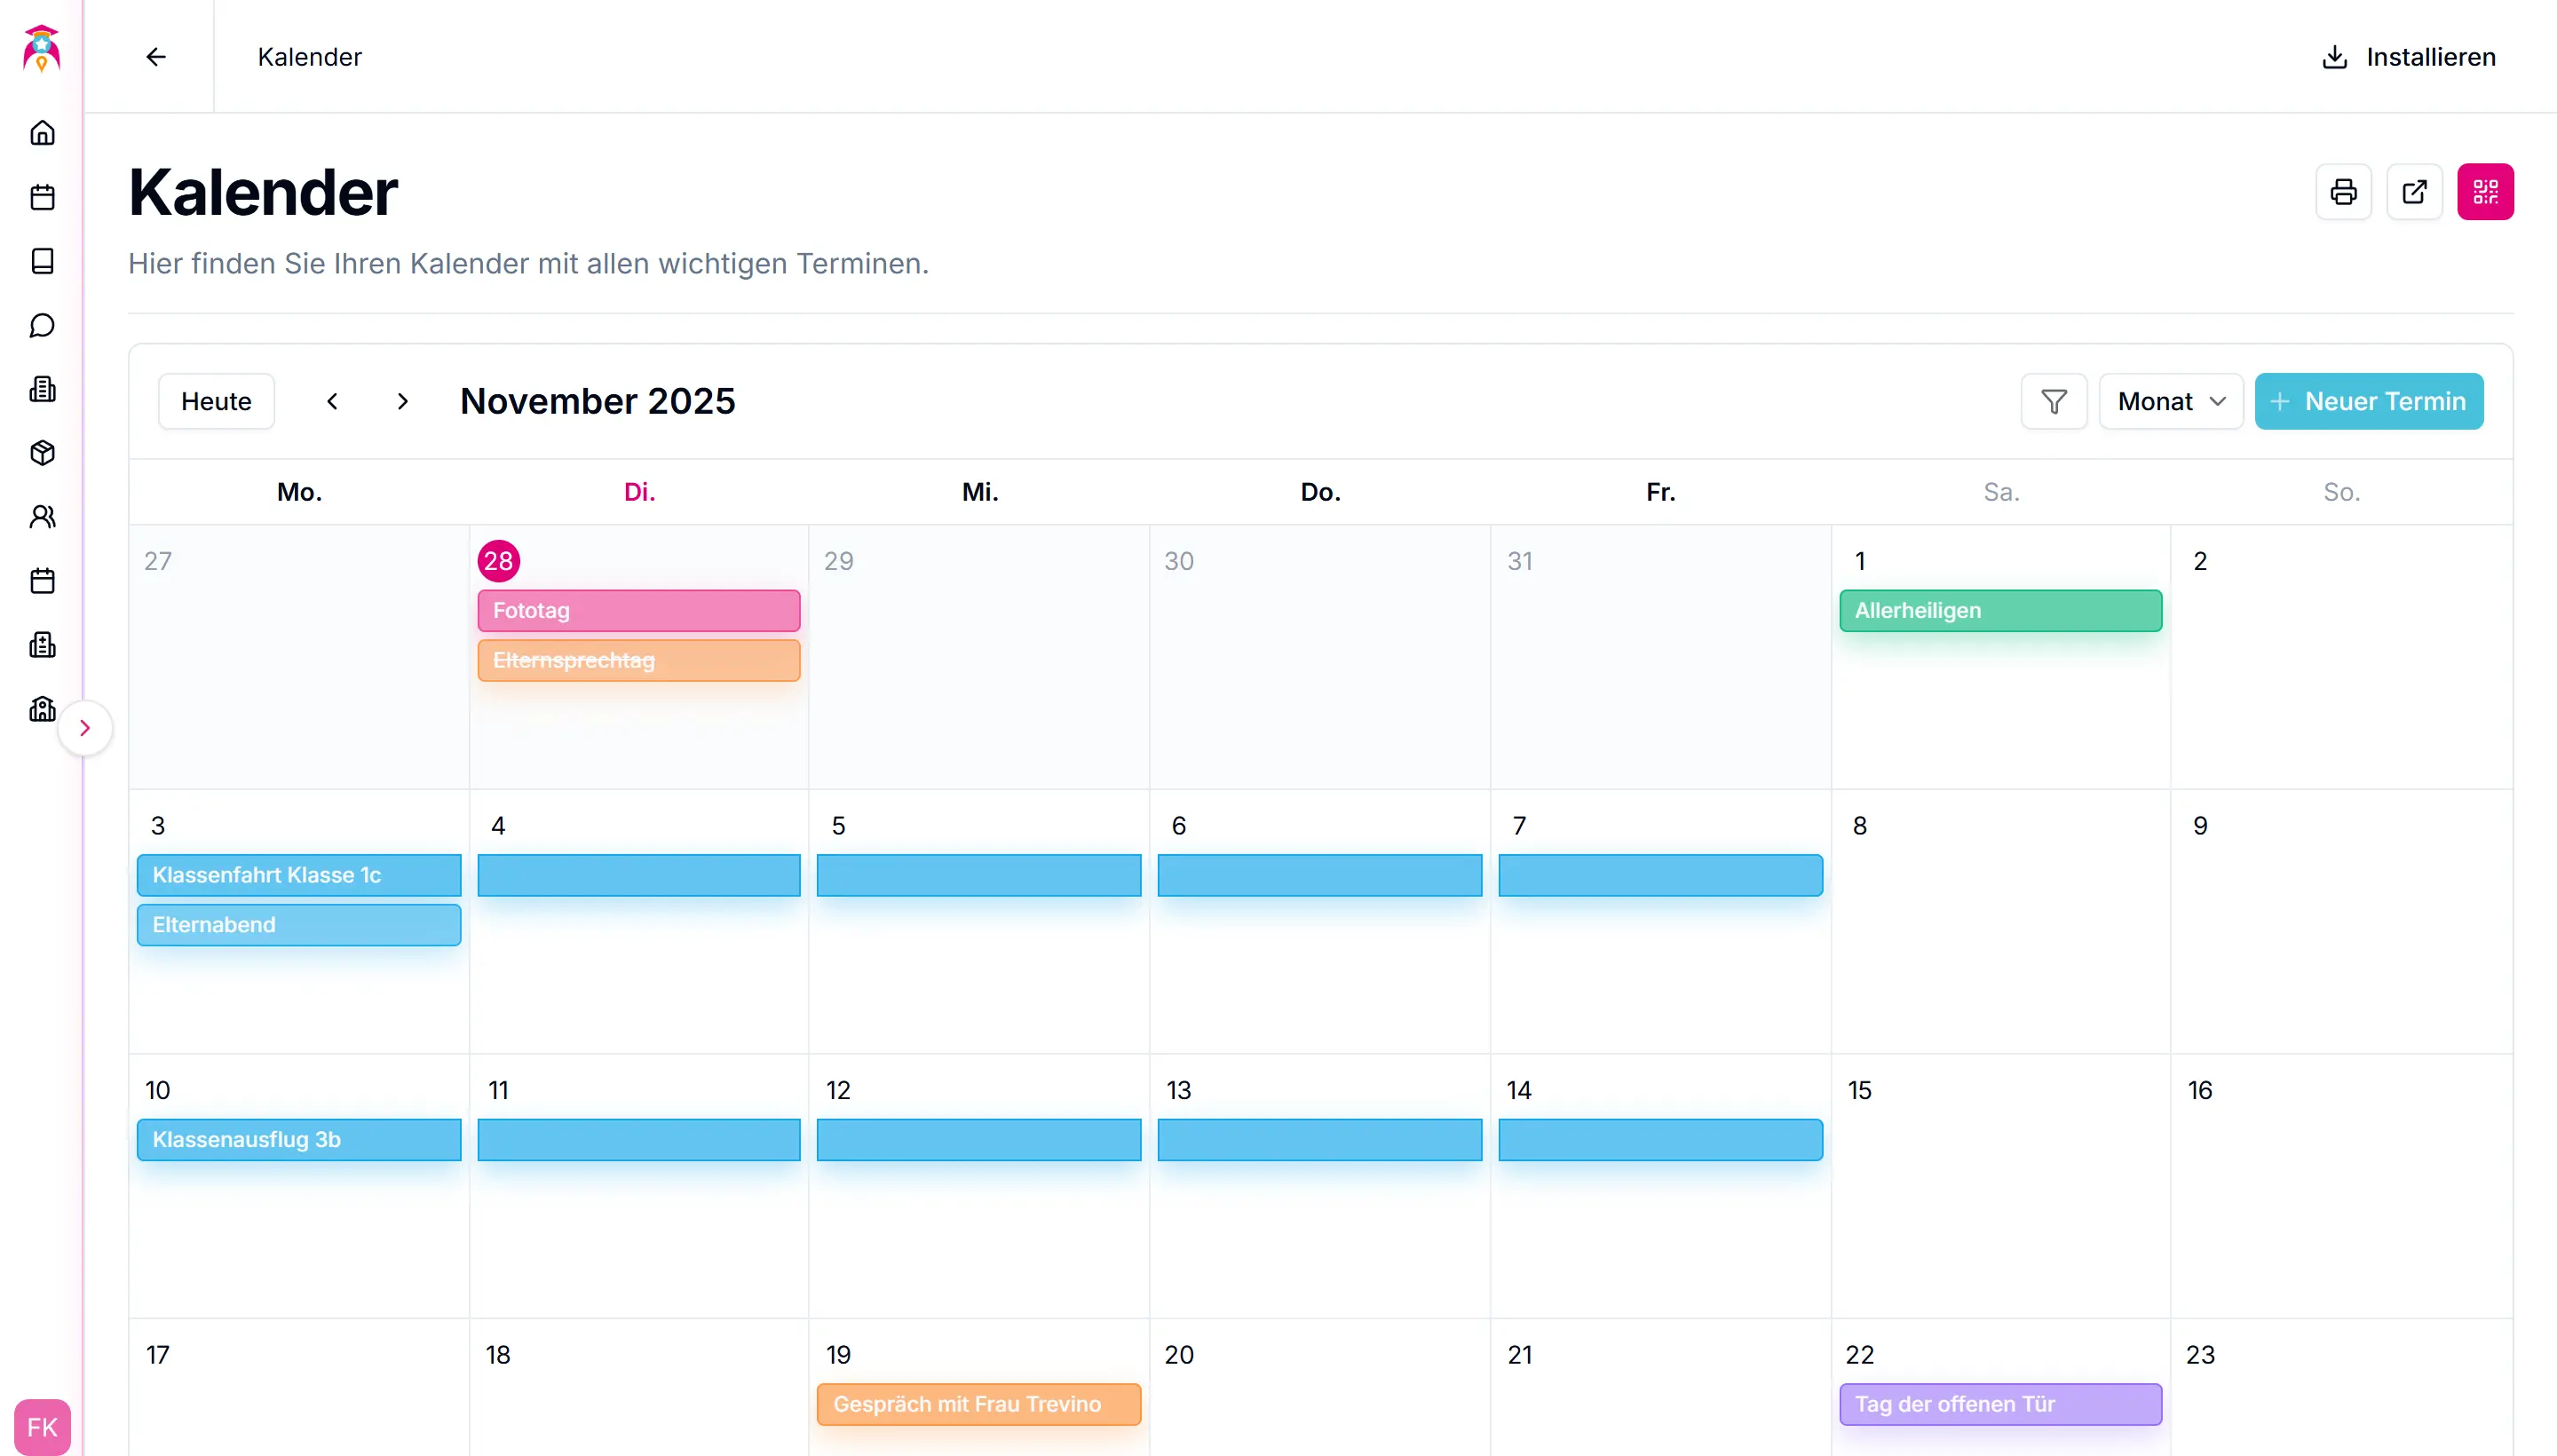Click the home icon in sidebar
The height and width of the screenshot is (1456, 2557).
click(x=42, y=133)
